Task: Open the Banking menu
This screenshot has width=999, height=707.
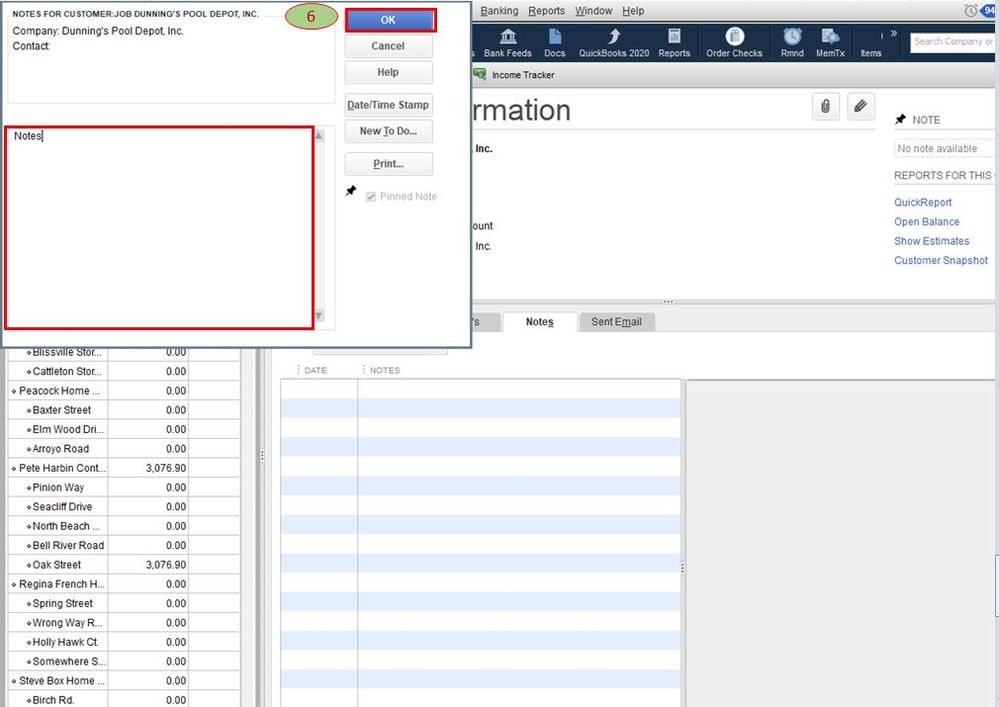Action: pyautogui.click(x=499, y=11)
